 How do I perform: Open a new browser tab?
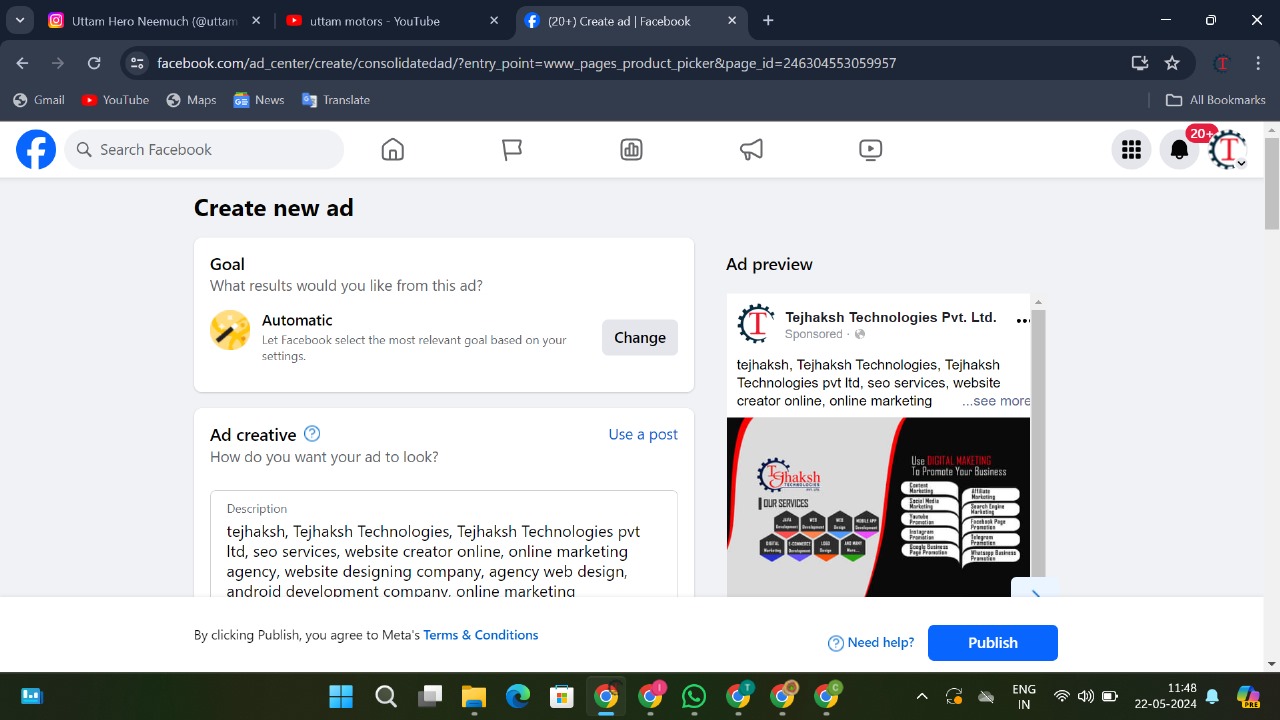point(768,20)
